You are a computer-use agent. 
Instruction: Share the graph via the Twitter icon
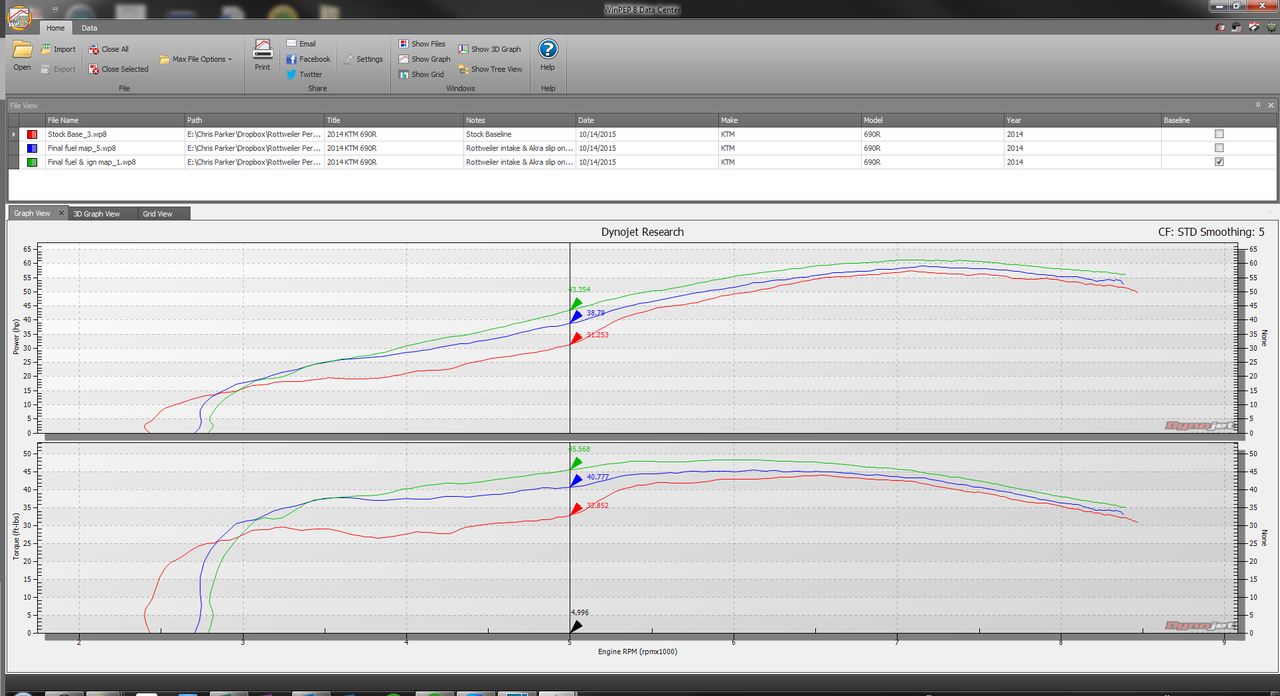(x=304, y=74)
